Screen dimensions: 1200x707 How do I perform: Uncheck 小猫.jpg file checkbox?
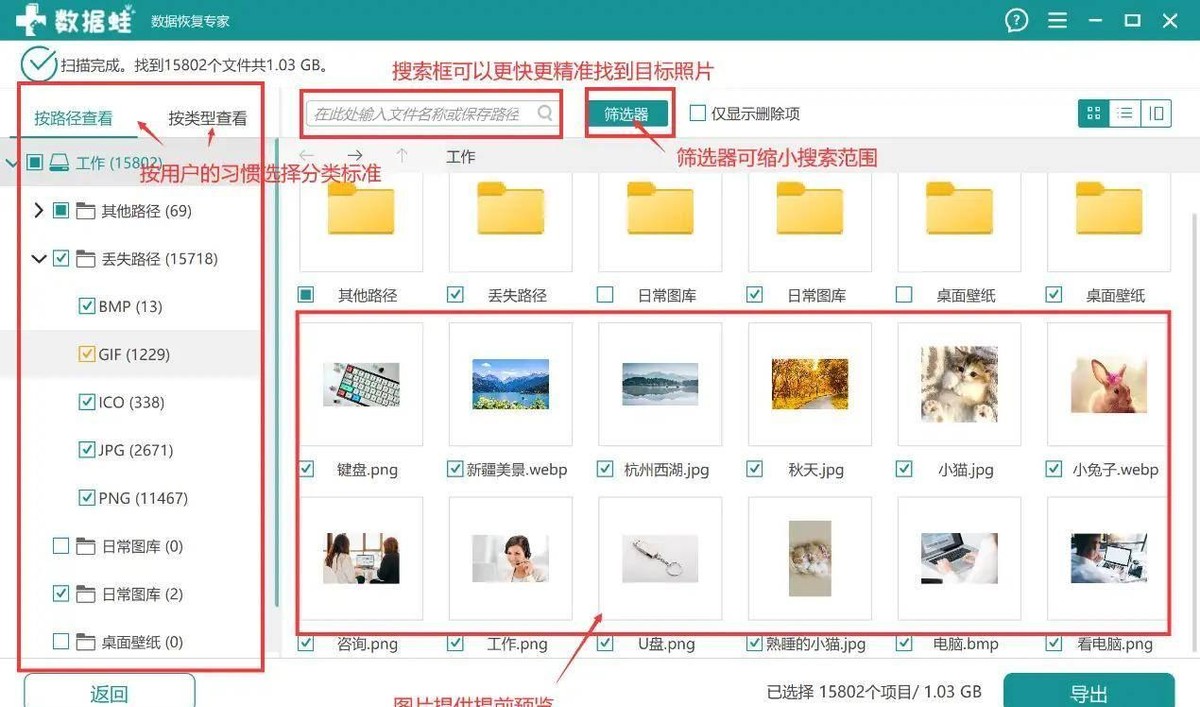click(x=905, y=469)
